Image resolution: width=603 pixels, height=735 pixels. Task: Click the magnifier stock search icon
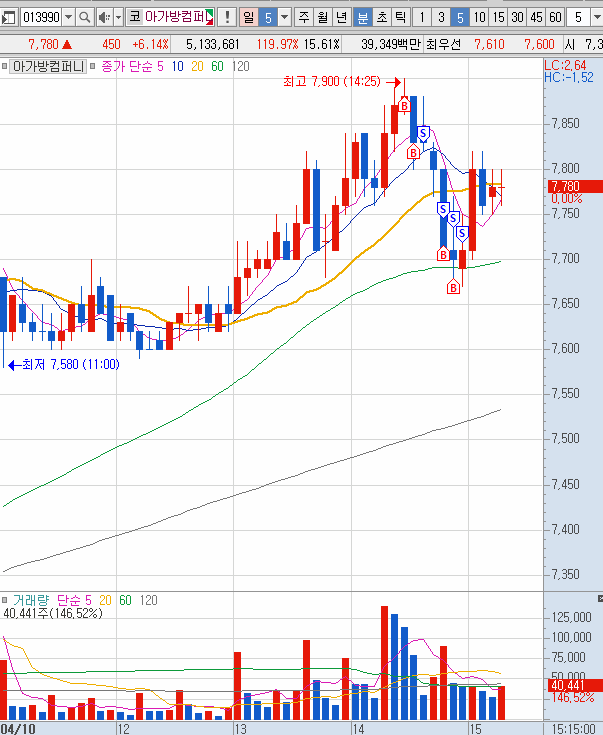coord(84,17)
